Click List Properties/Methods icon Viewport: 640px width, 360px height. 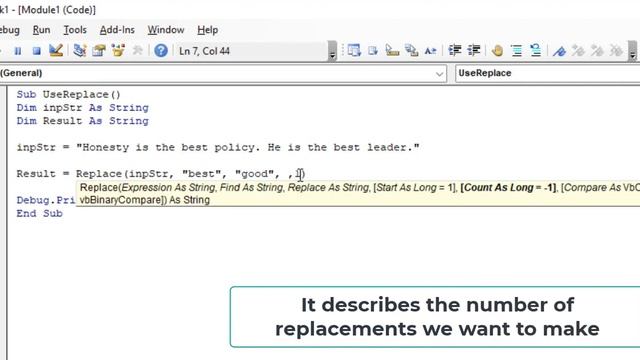[x=354, y=51]
